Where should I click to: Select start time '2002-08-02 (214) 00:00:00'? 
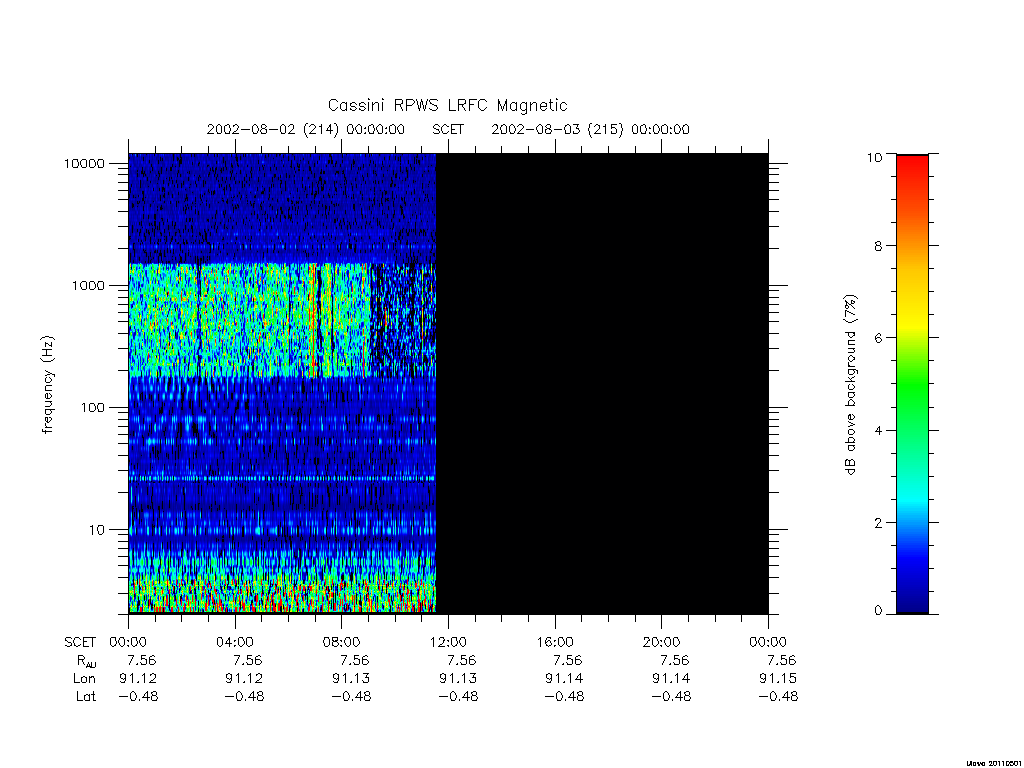(x=306, y=129)
